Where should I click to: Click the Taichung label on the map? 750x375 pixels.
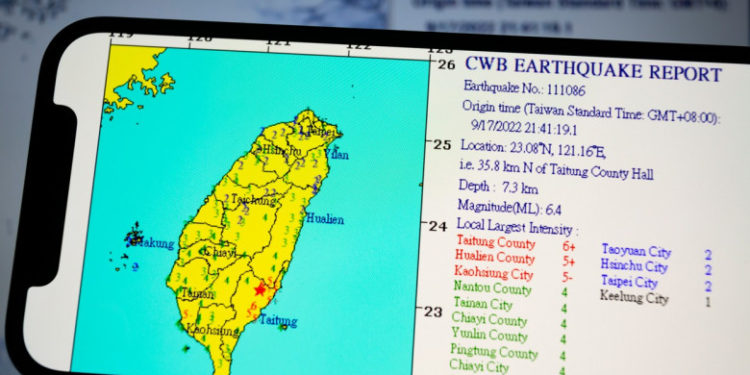tap(254, 199)
